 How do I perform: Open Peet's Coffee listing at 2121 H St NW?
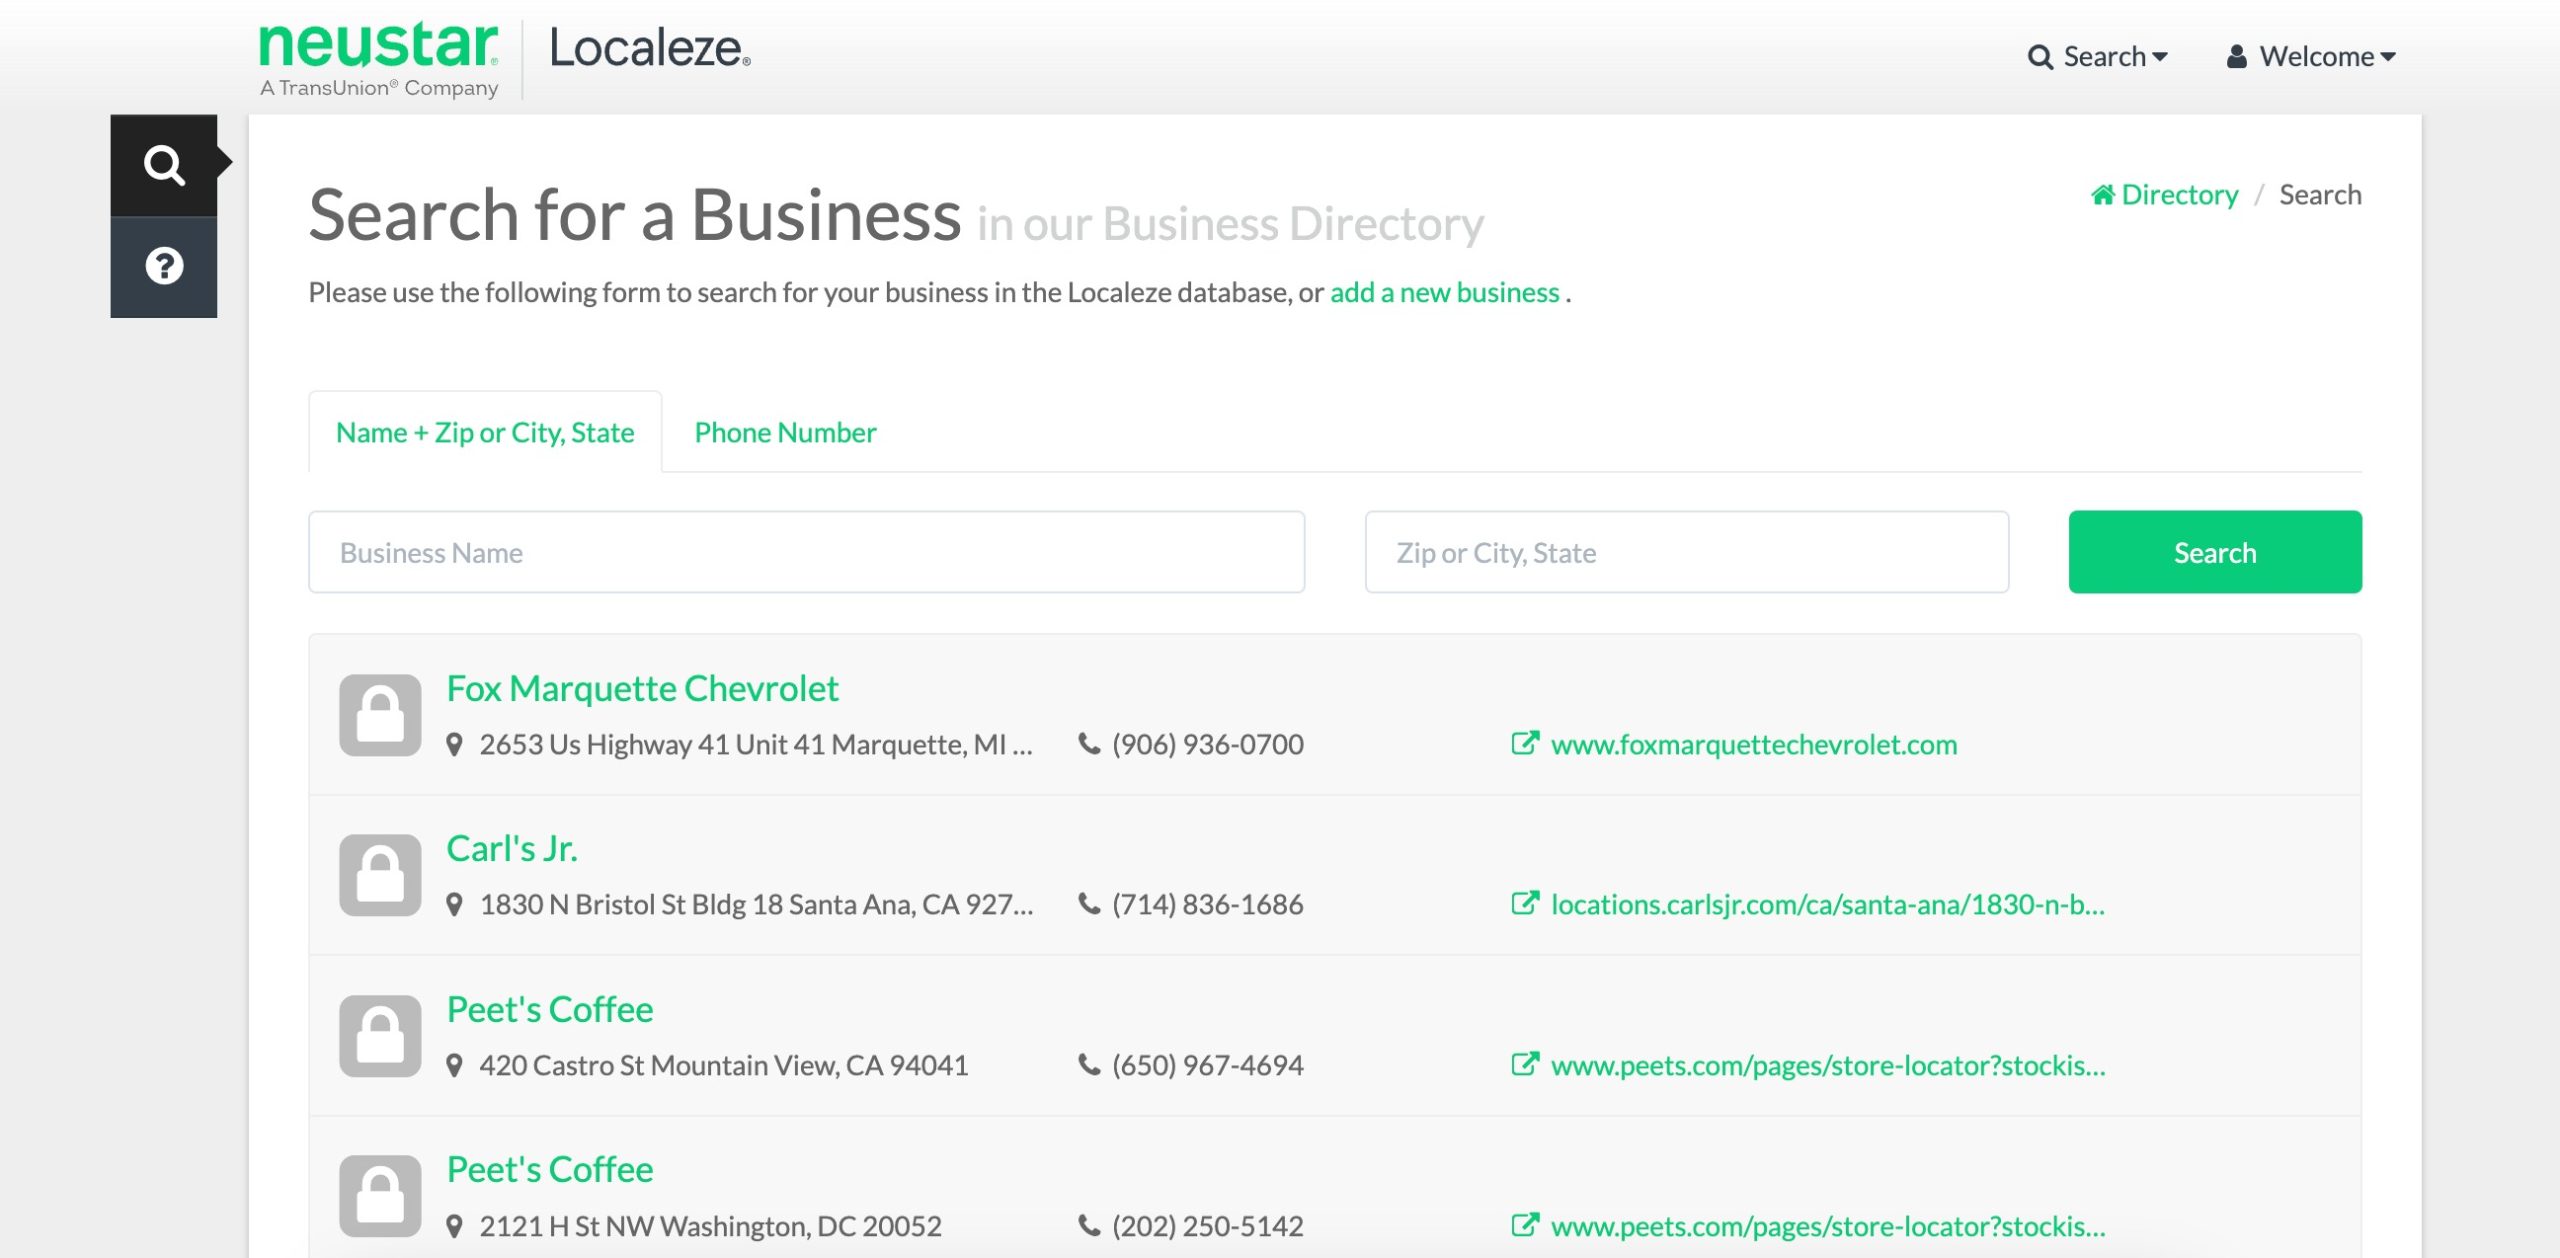point(550,1169)
